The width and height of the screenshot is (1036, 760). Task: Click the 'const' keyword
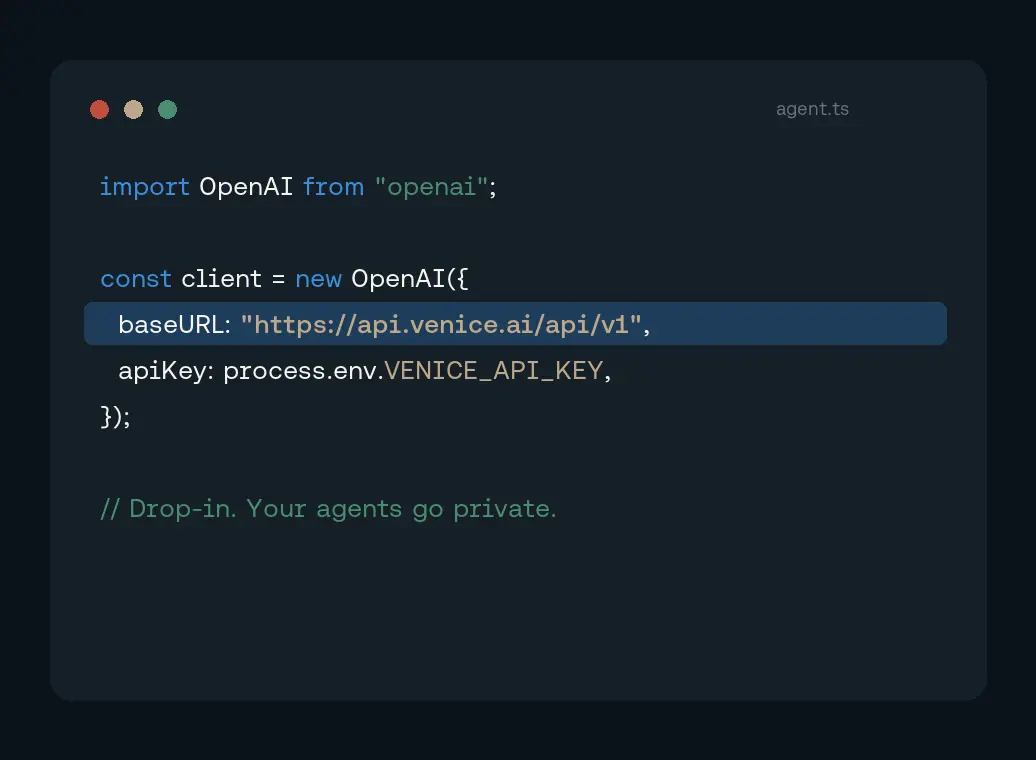click(x=136, y=279)
